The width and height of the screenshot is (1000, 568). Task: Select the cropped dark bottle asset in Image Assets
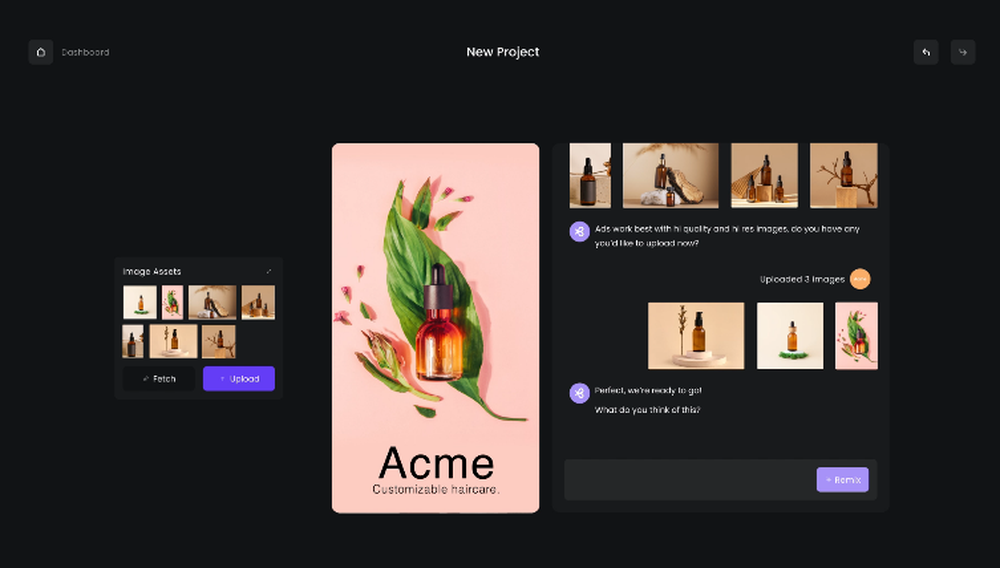[133, 342]
